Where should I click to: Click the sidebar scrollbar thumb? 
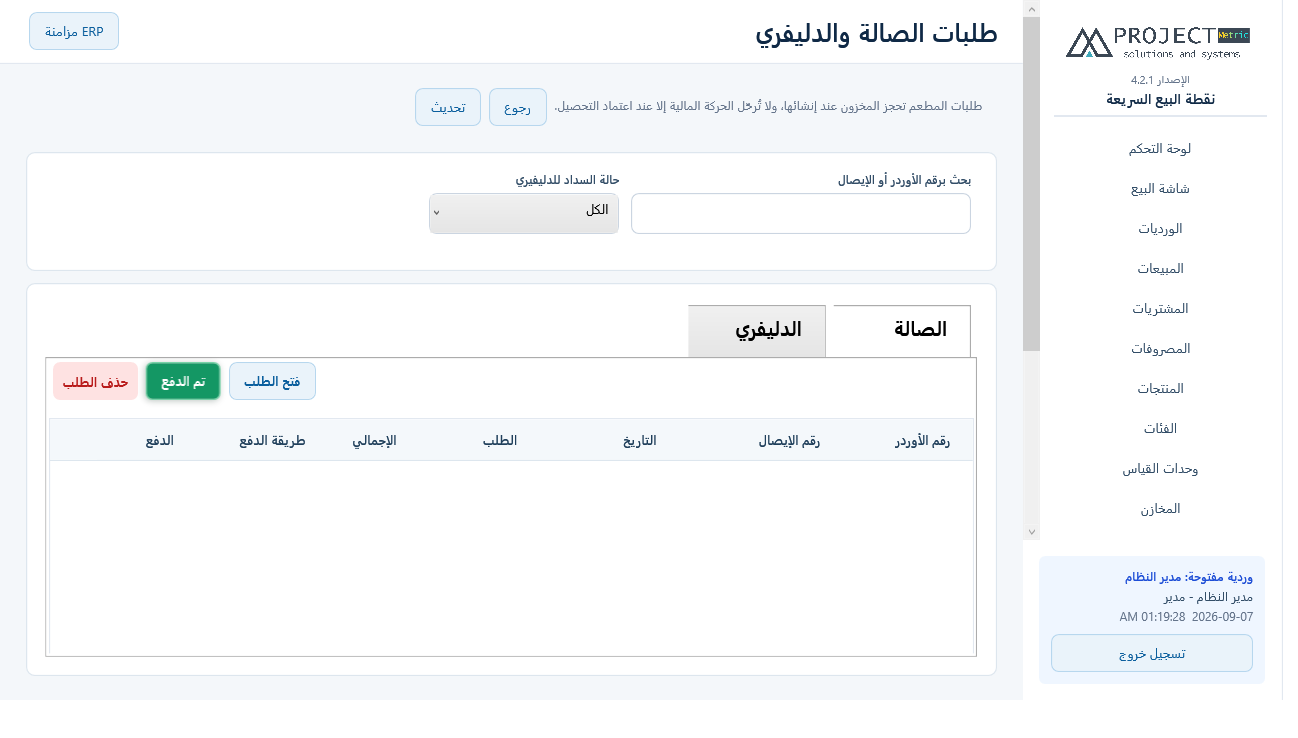[1031, 184]
